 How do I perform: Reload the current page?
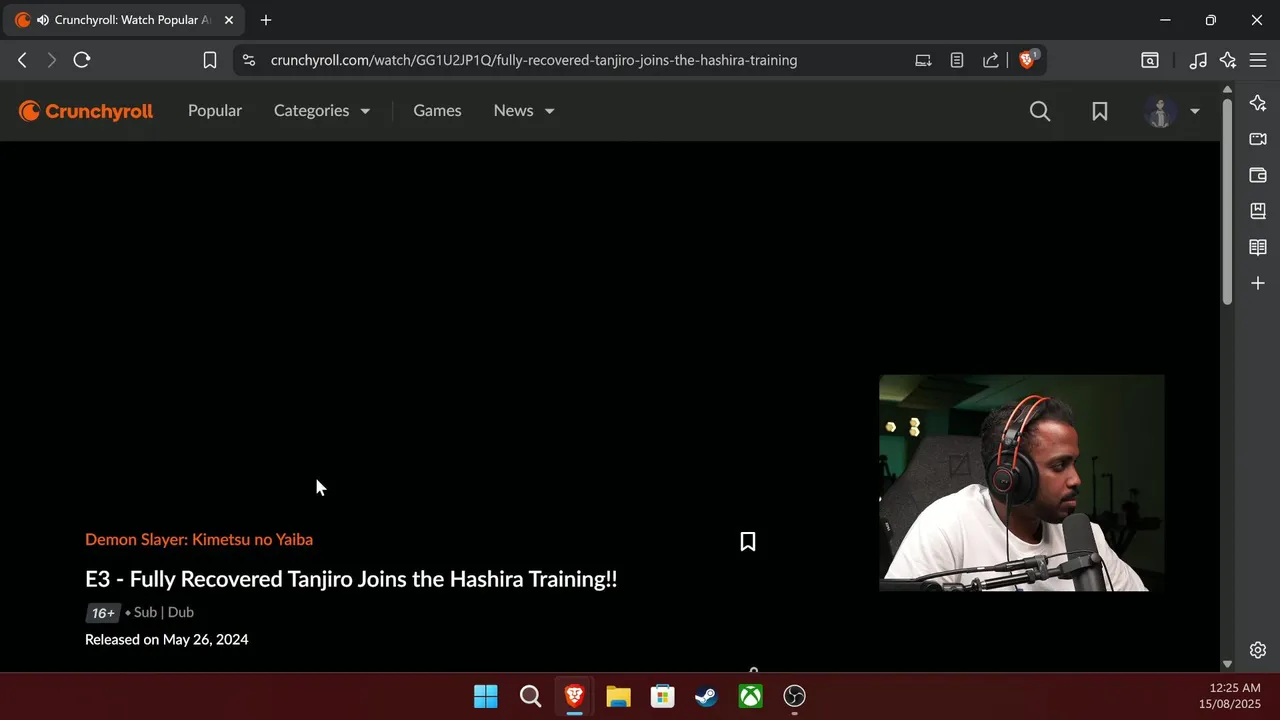pyautogui.click(x=82, y=60)
